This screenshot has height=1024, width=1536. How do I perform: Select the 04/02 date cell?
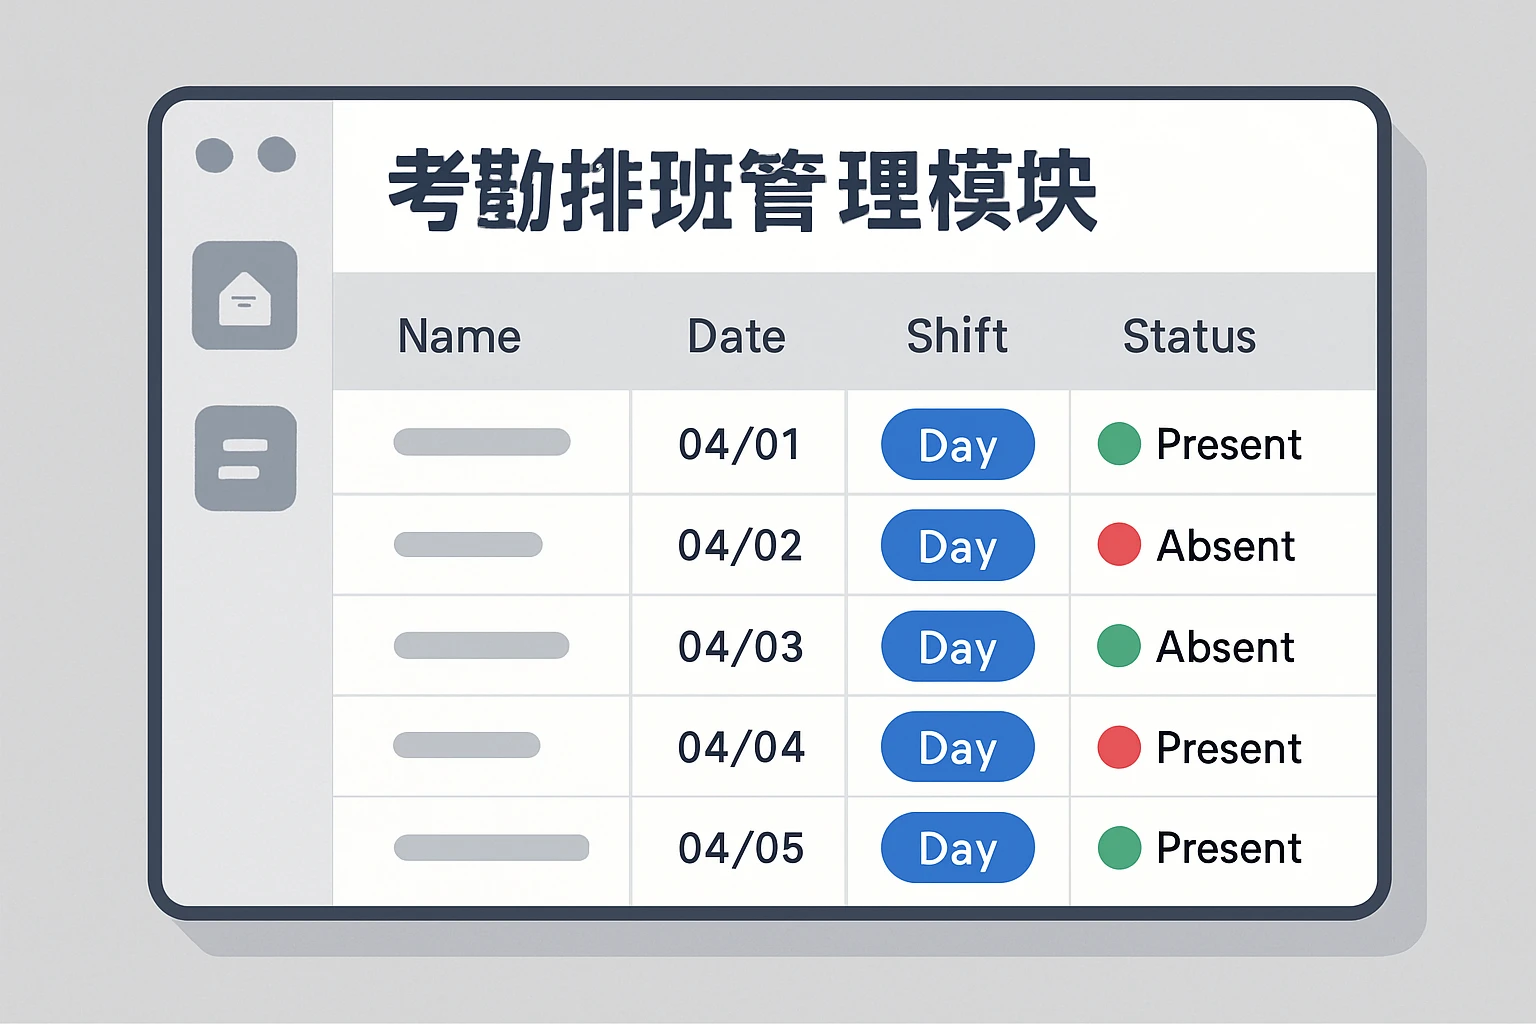[x=740, y=546]
